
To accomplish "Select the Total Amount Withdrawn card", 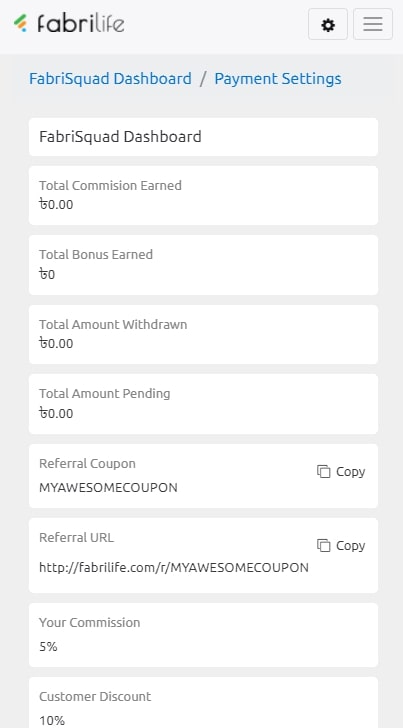I will point(203,334).
